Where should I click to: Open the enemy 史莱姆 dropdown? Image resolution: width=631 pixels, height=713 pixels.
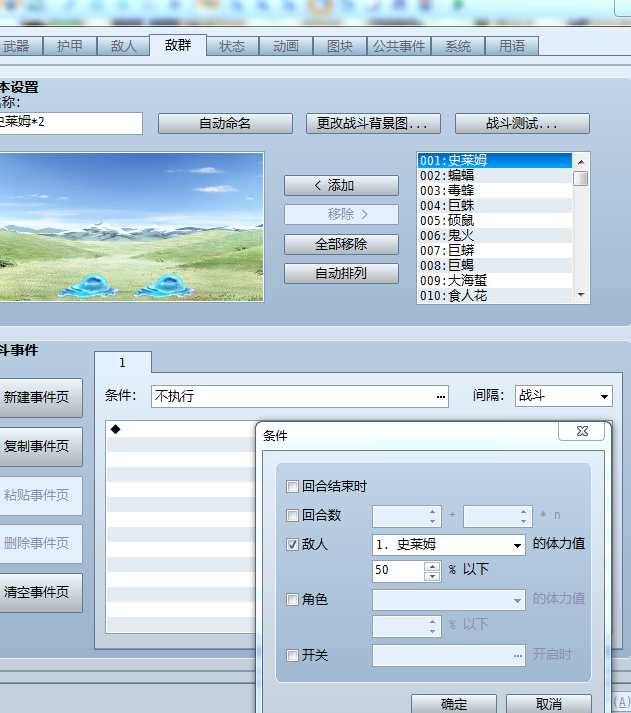pyautogui.click(x=449, y=544)
